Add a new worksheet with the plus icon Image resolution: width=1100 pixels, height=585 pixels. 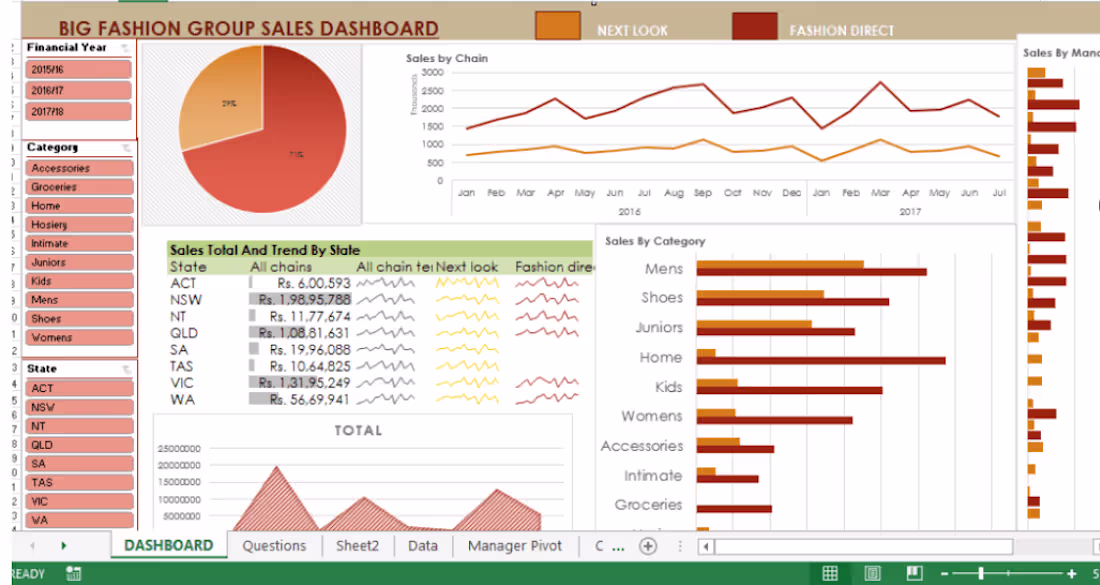[x=648, y=546]
